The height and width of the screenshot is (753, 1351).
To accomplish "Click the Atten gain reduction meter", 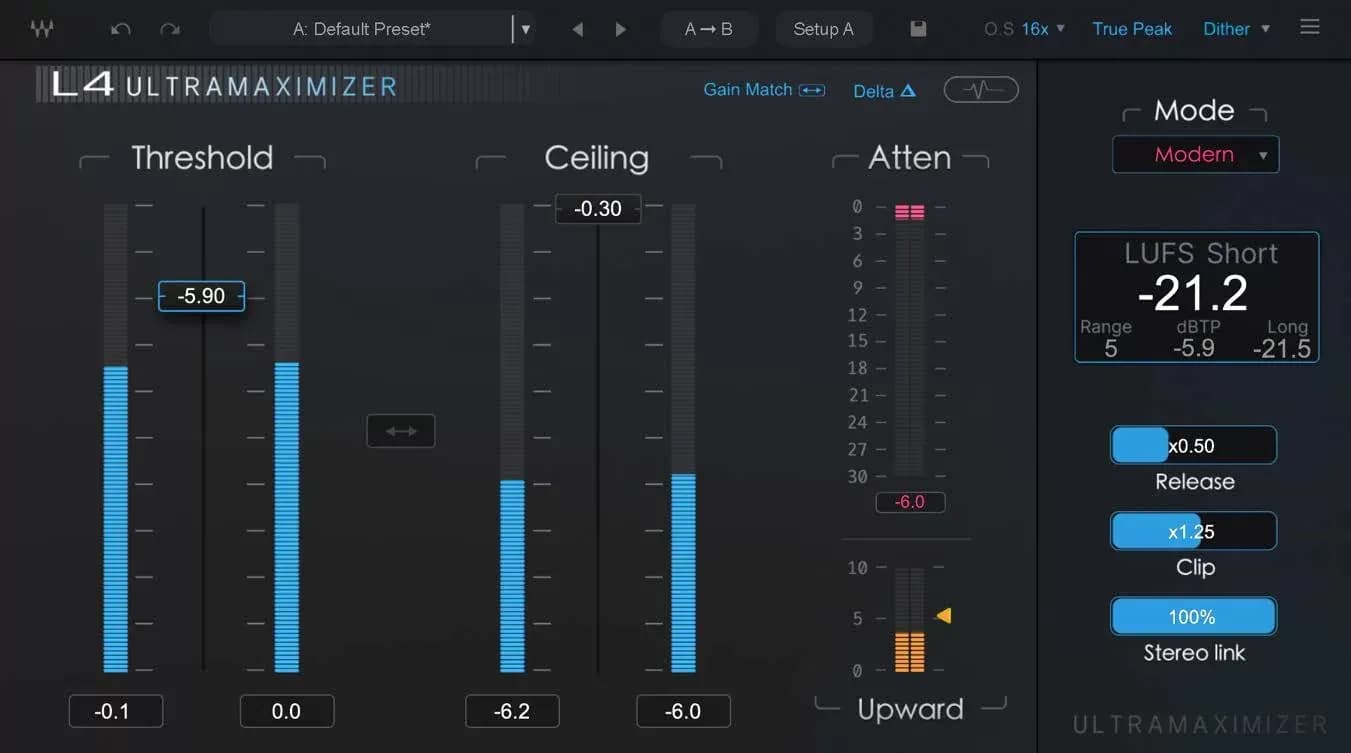I will [910, 340].
